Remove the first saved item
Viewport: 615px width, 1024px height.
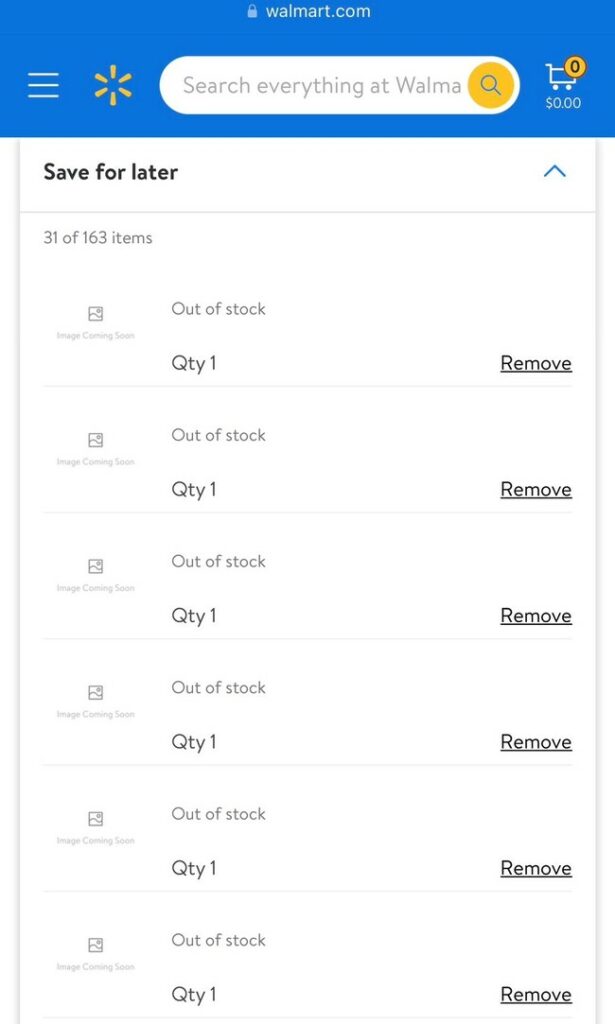[x=536, y=363]
